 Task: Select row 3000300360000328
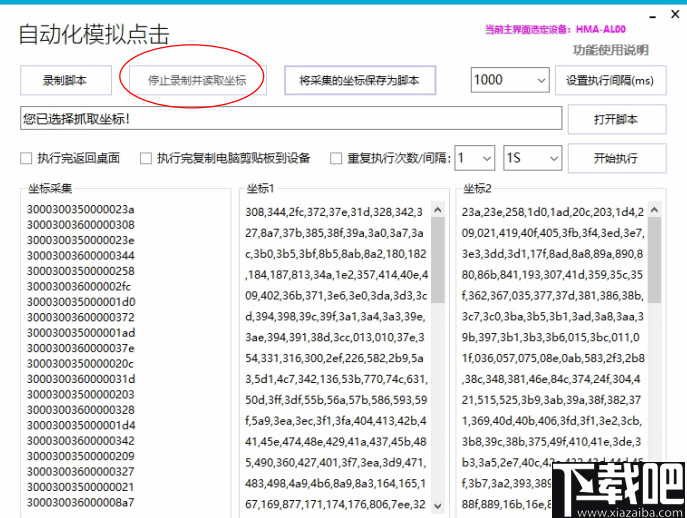[x=81, y=410]
